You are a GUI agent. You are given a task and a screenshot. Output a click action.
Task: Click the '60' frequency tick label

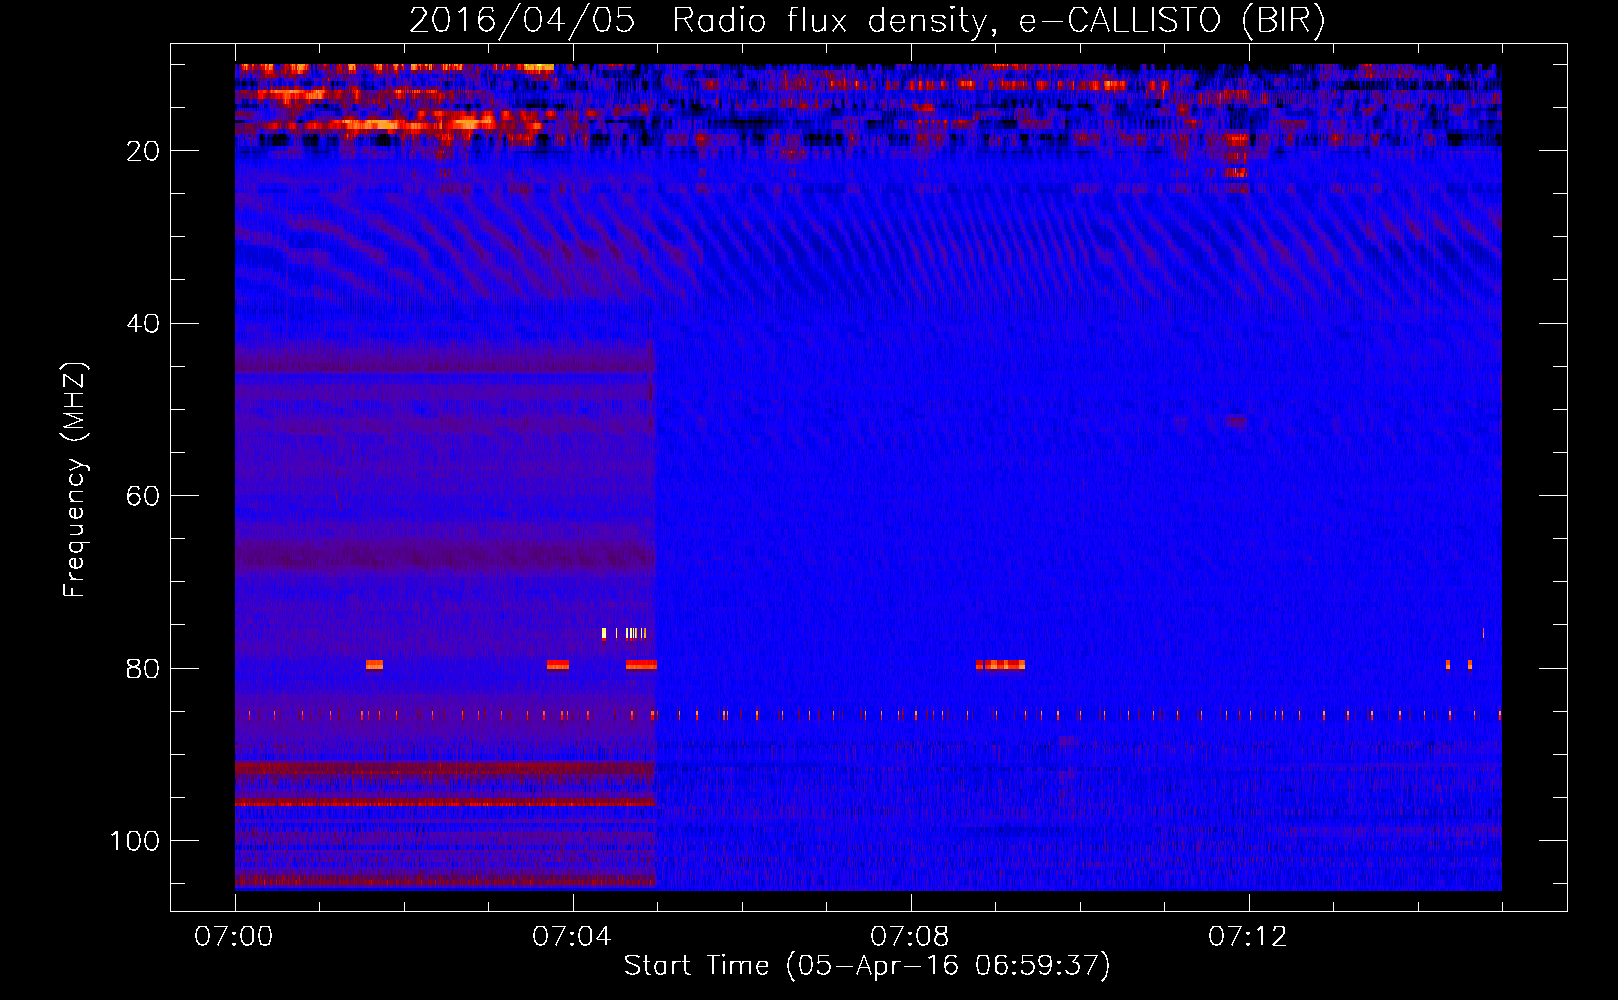coord(143,496)
